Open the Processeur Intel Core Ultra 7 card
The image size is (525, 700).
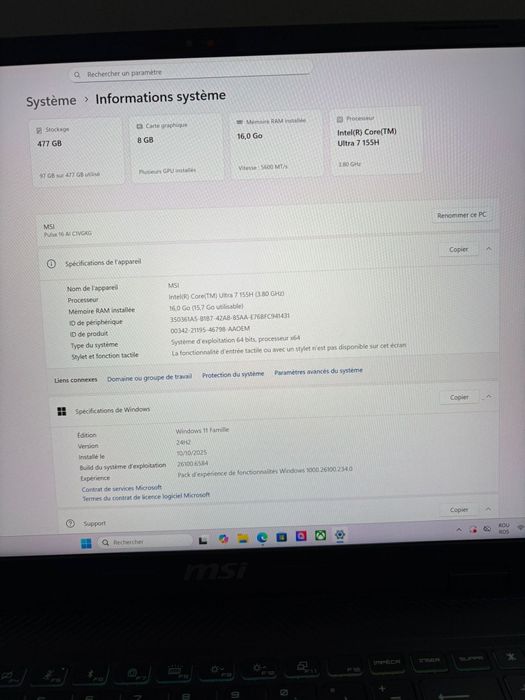376,141
